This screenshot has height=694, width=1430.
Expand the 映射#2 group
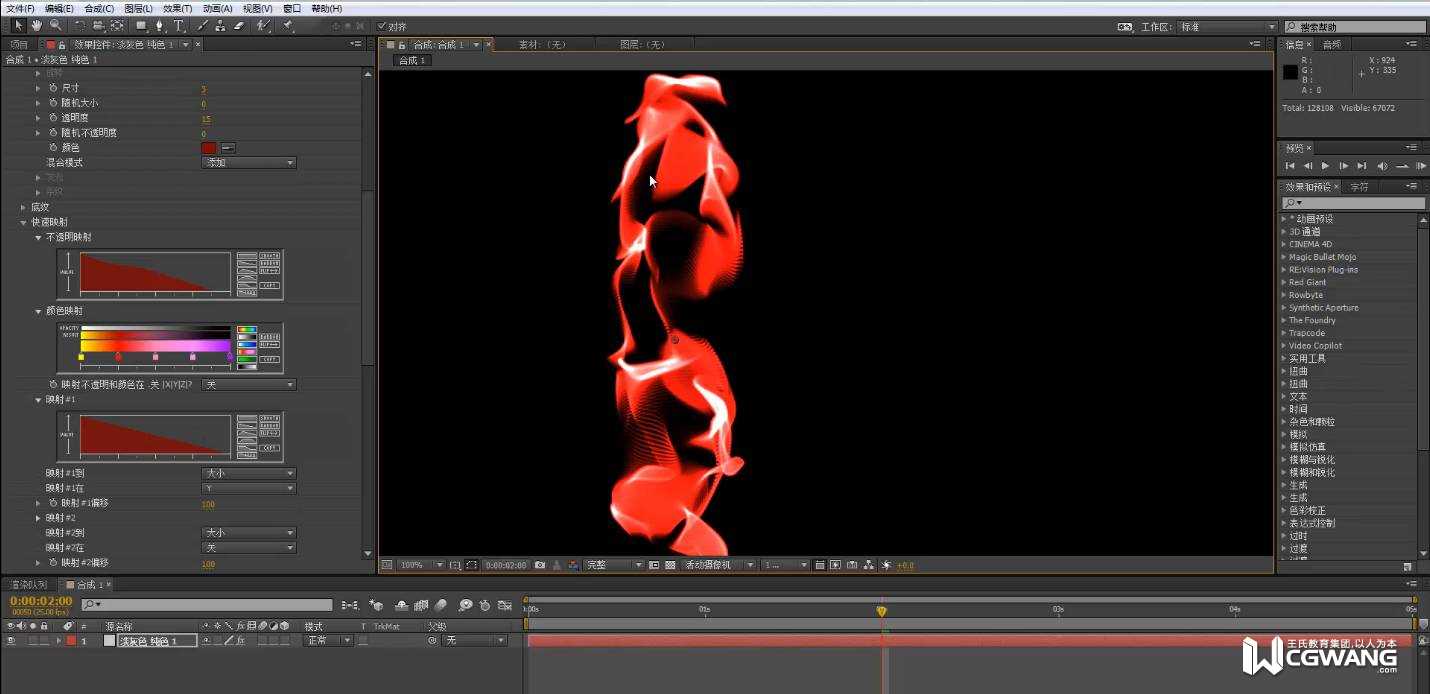tap(39, 518)
